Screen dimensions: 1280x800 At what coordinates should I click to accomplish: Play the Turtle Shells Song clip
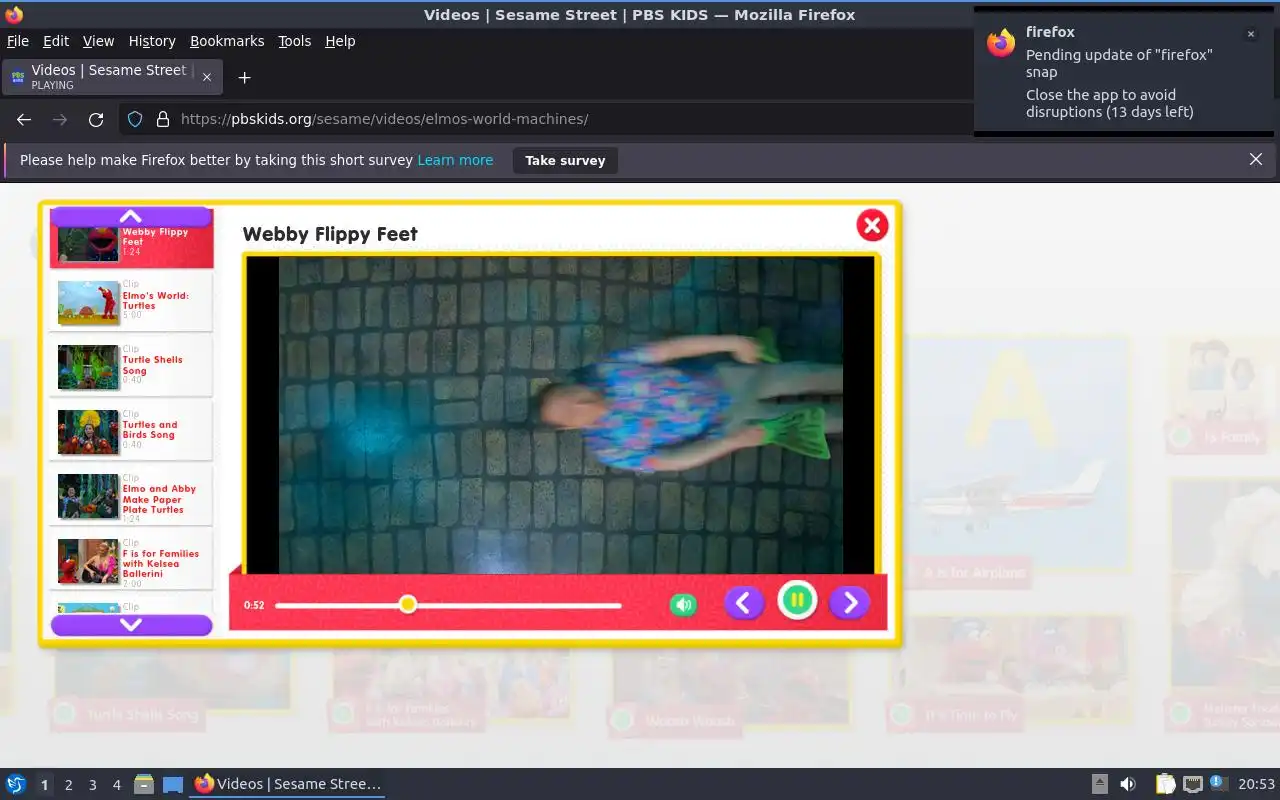(131, 366)
